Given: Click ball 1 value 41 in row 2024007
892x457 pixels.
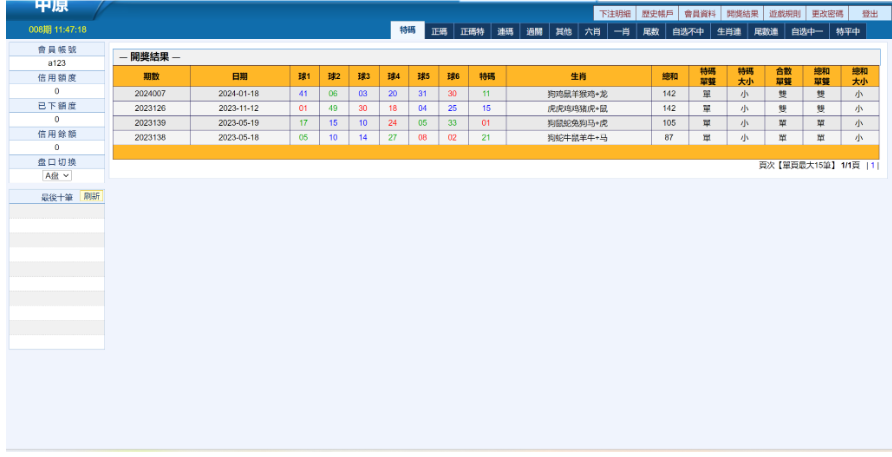Looking at the screenshot, I should (303, 94).
